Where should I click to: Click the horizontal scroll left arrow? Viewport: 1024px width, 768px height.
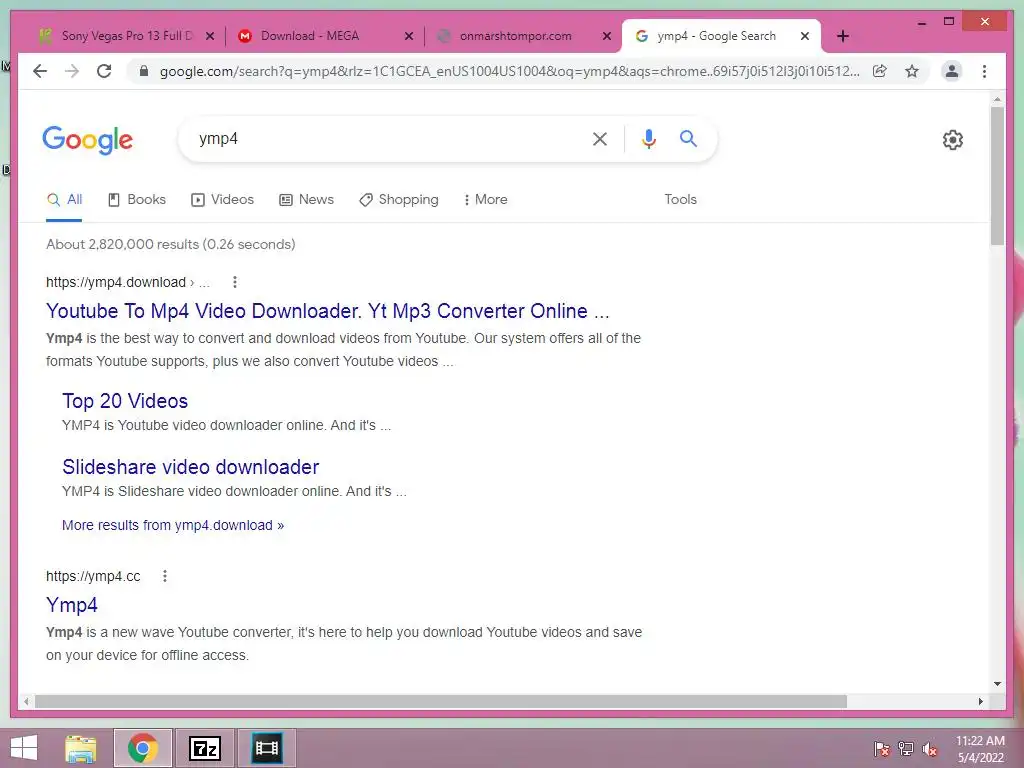tap(26, 701)
